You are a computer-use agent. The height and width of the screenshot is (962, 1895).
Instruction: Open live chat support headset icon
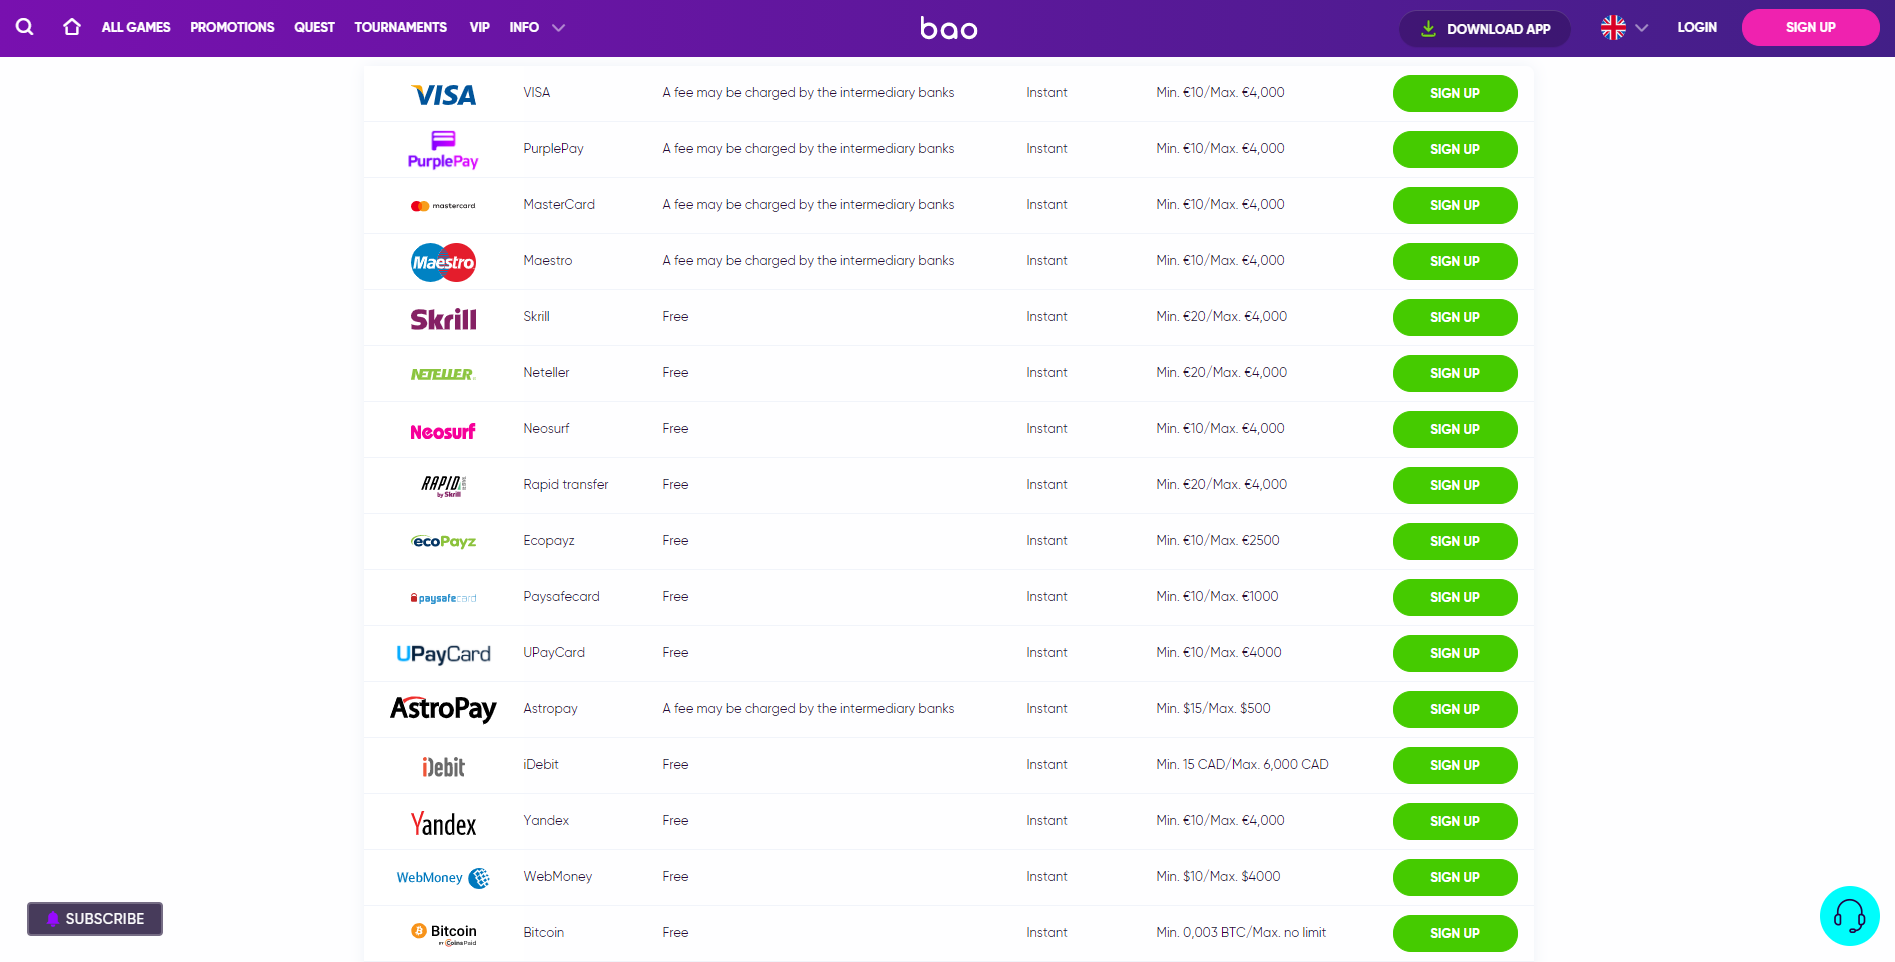coord(1849,916)
